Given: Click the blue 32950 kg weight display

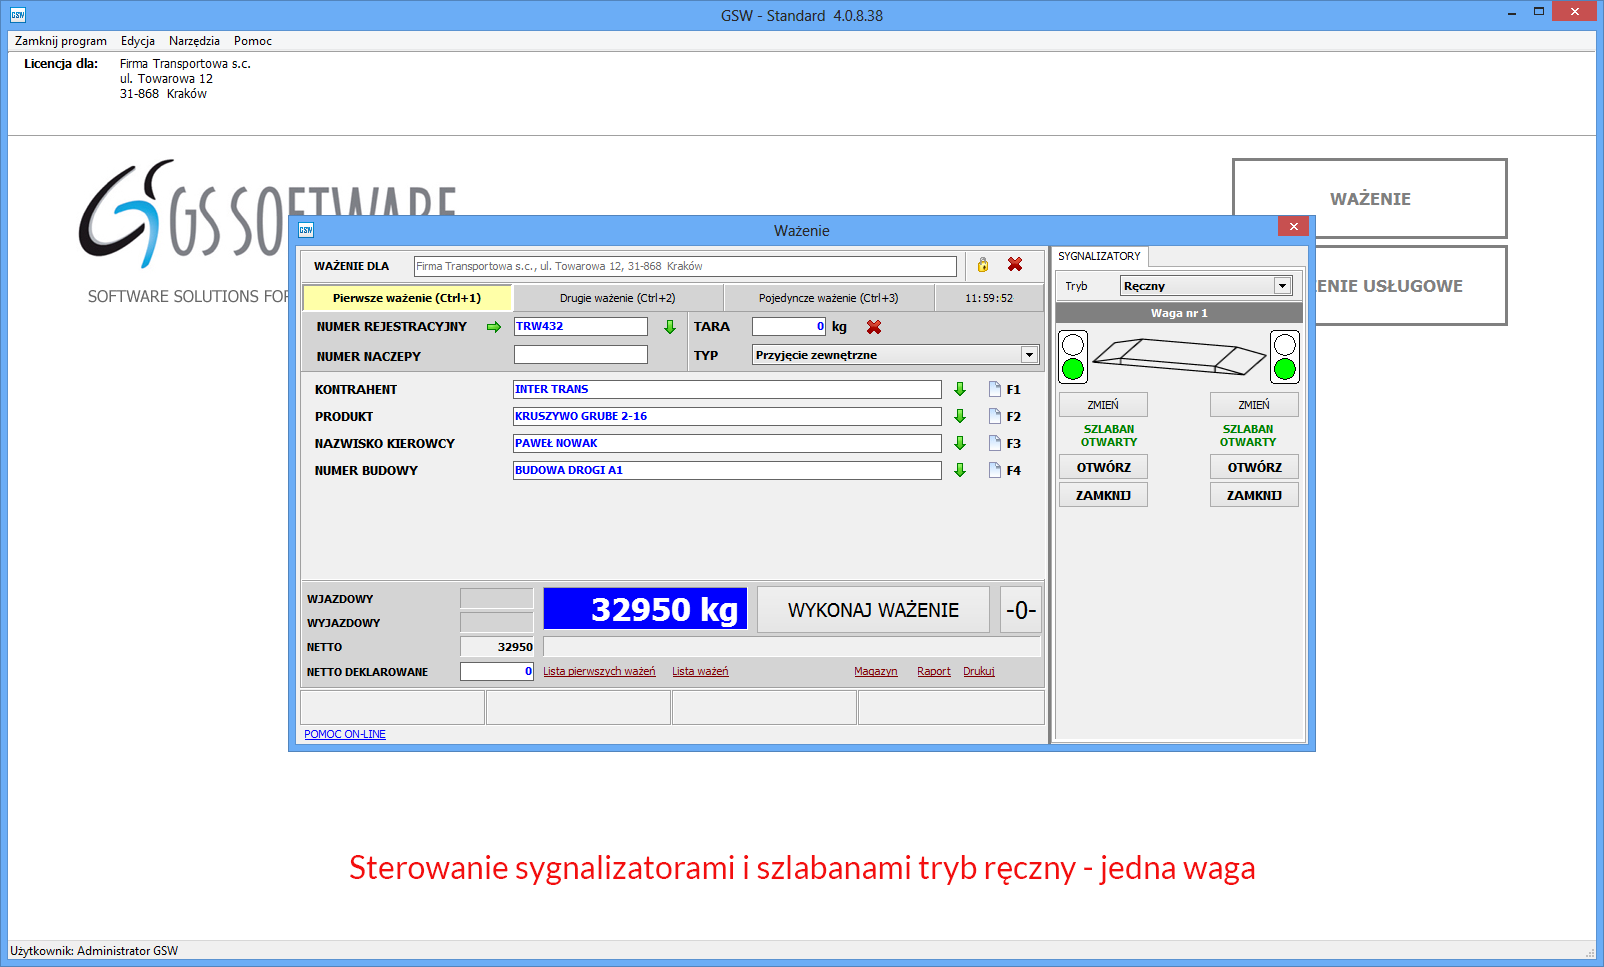Looking at the screenshot, I should point(645,609).
